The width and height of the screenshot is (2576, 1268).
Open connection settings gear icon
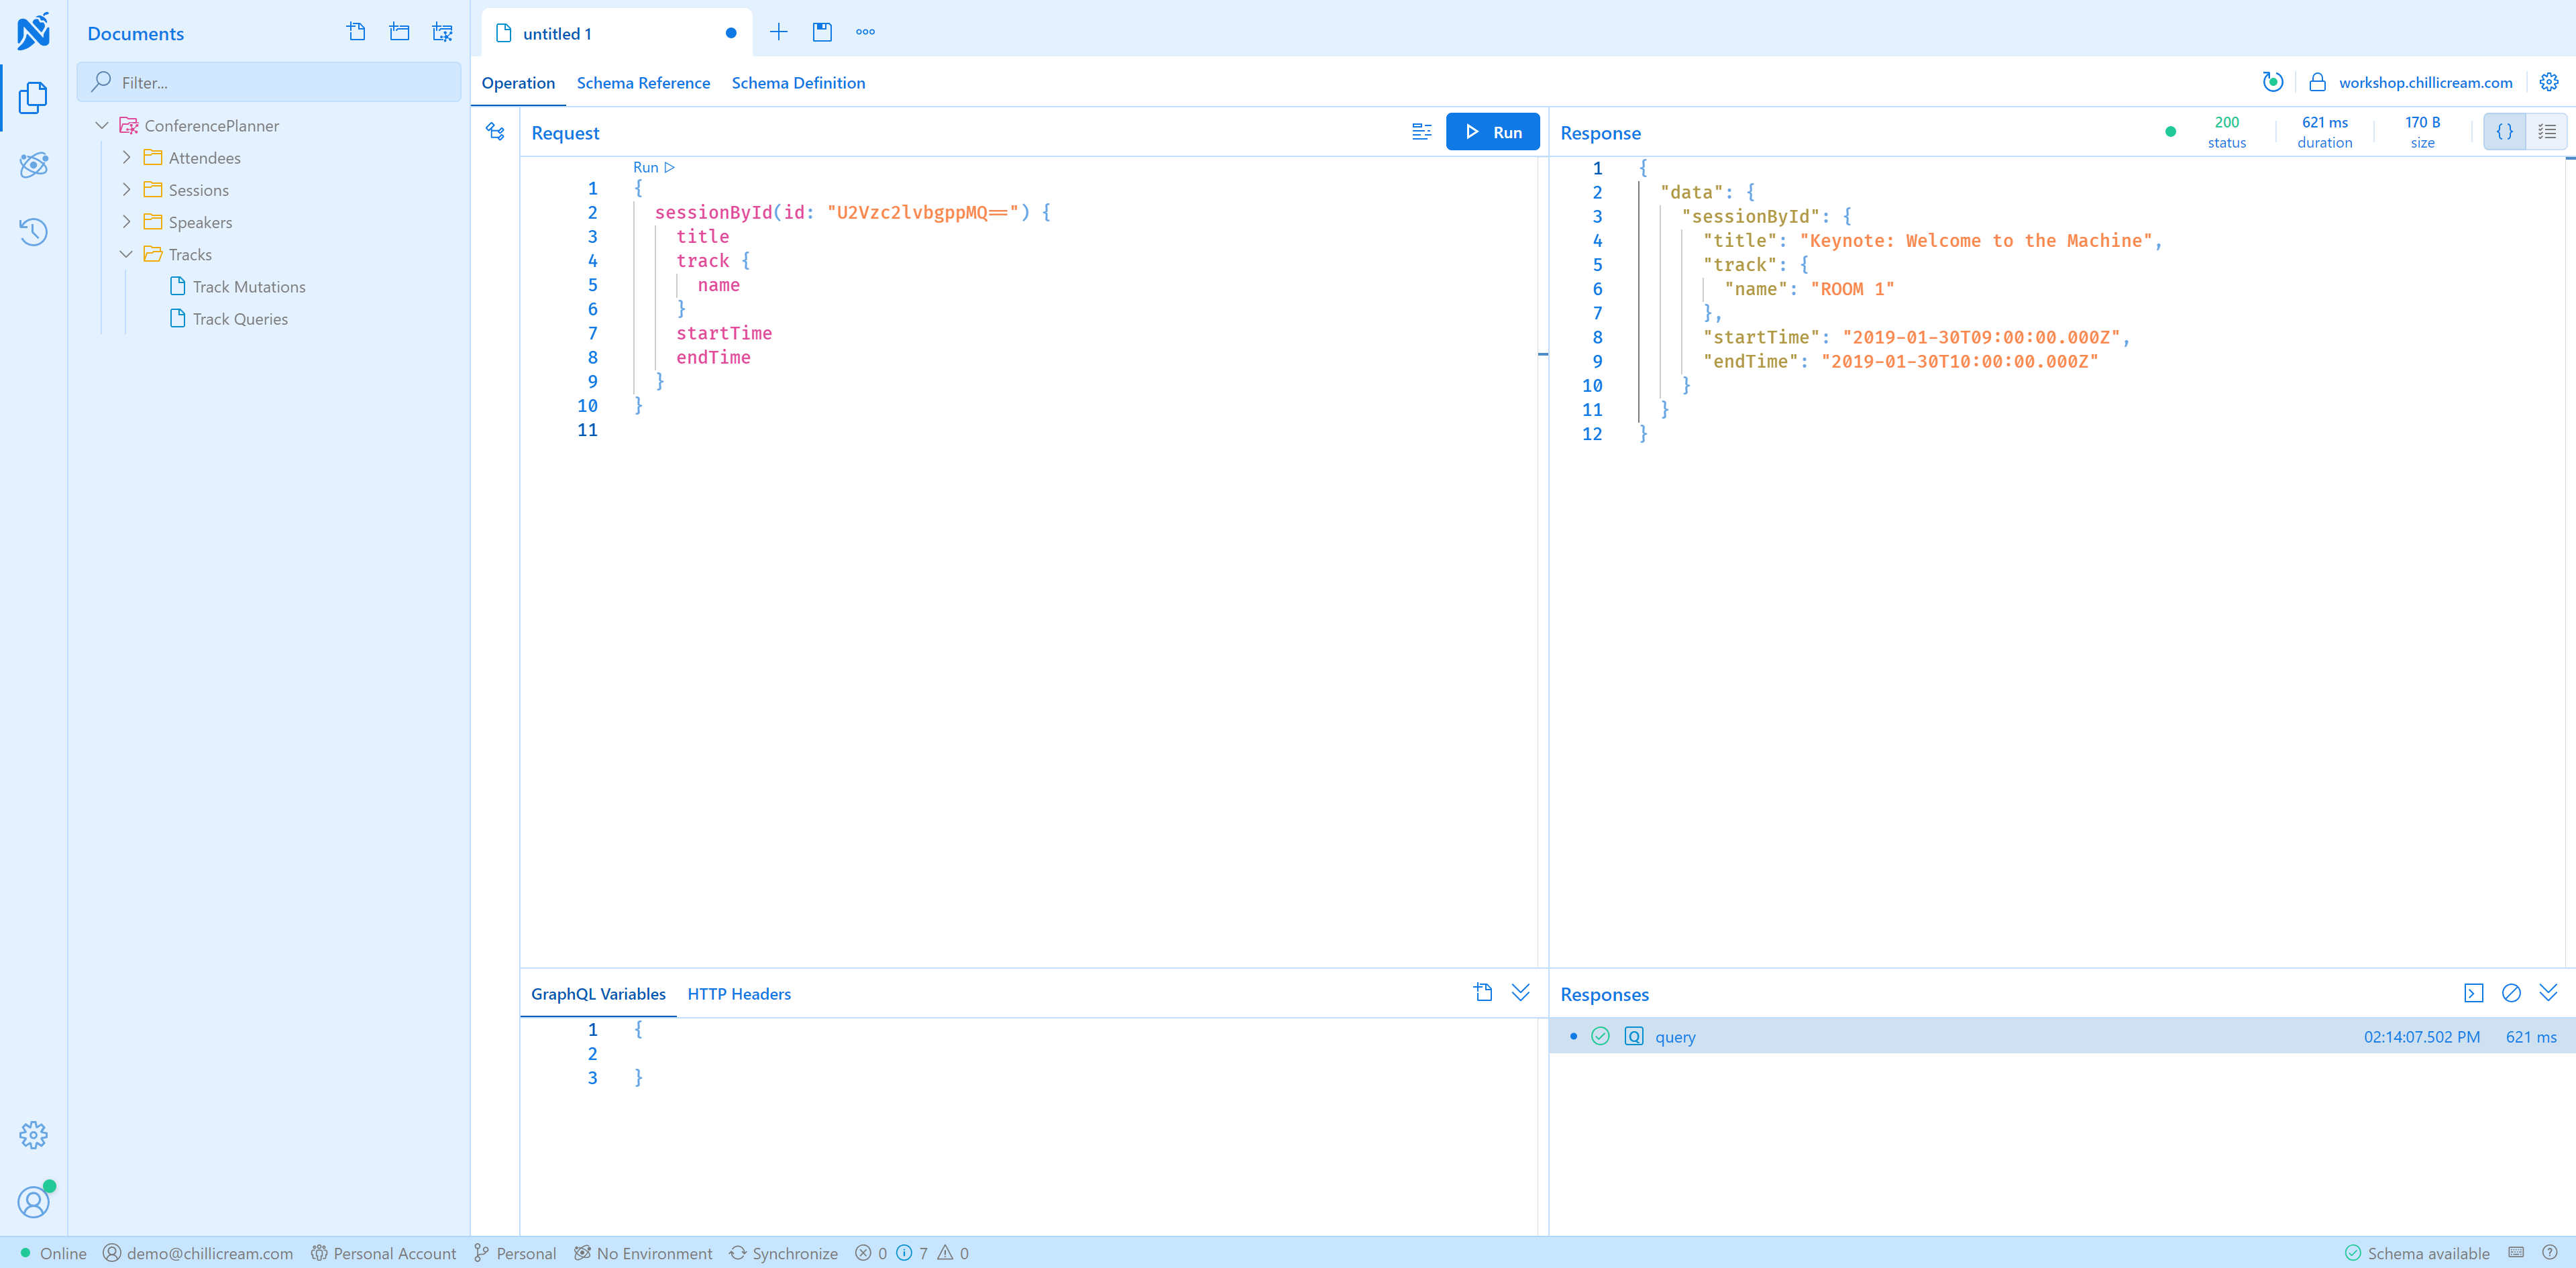(2549, 82)
